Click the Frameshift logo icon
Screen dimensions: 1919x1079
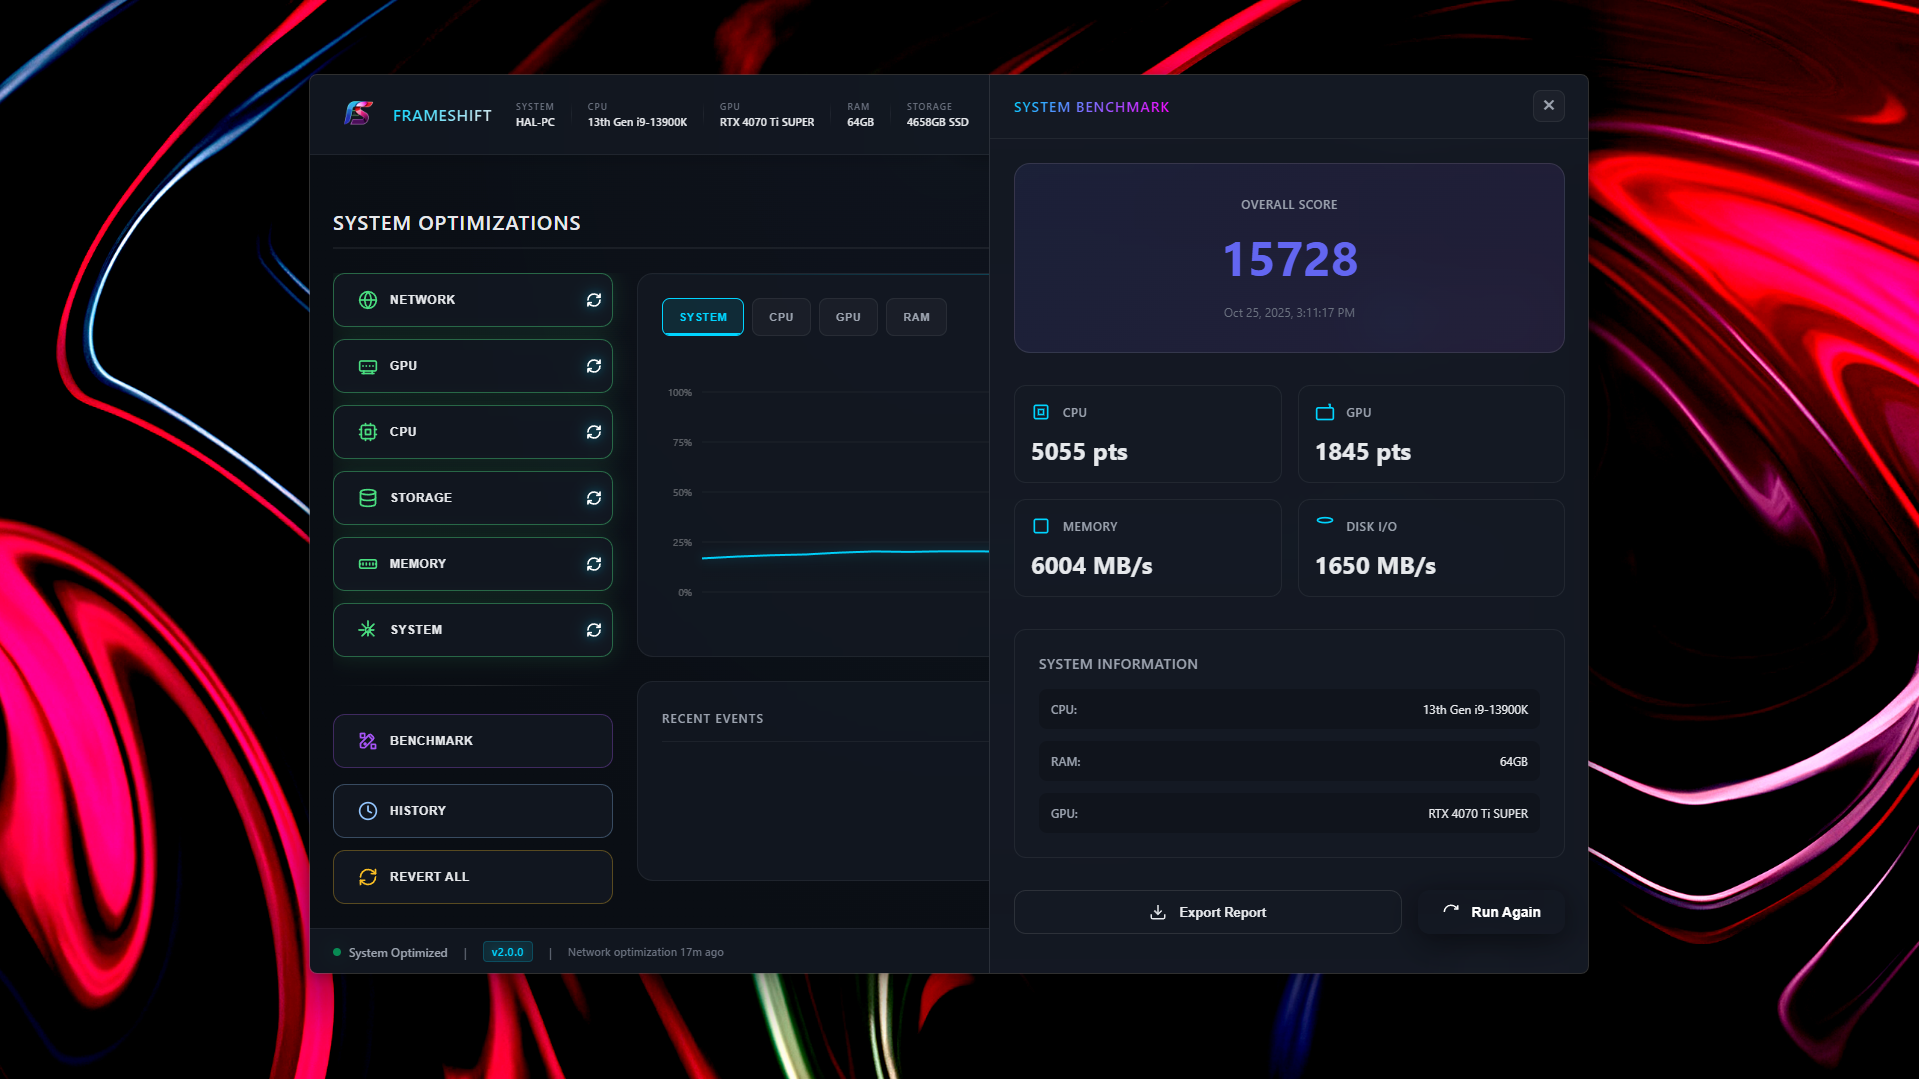click(358, 114)
